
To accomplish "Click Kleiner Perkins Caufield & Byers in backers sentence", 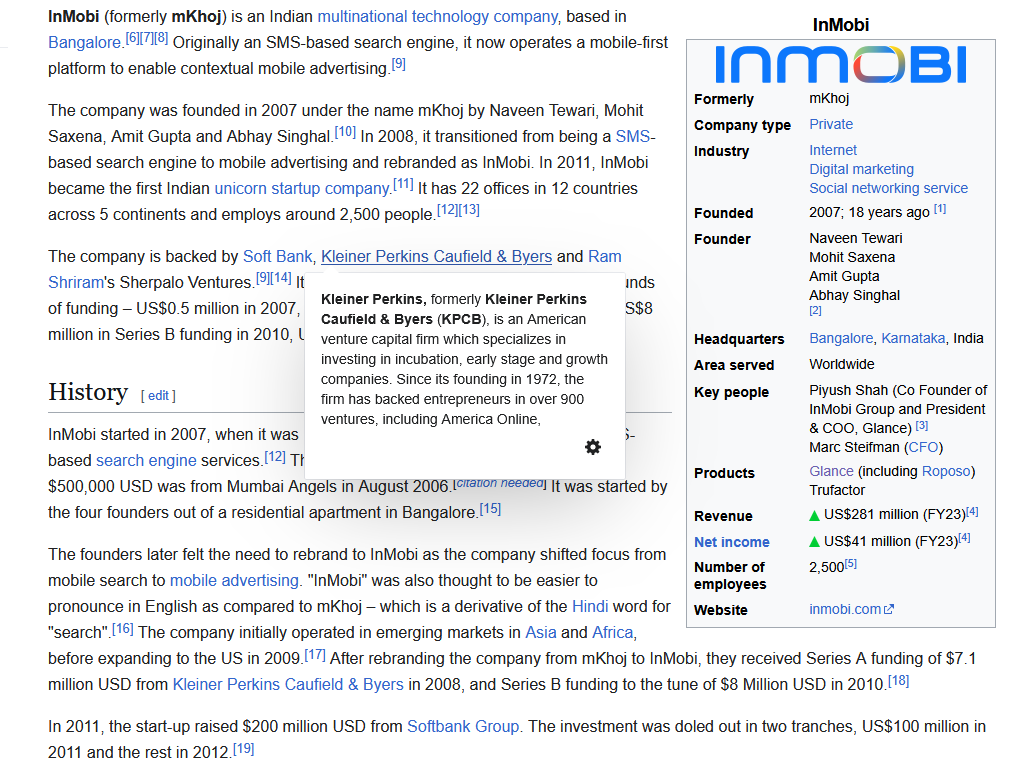I will [x=436, y=257].
